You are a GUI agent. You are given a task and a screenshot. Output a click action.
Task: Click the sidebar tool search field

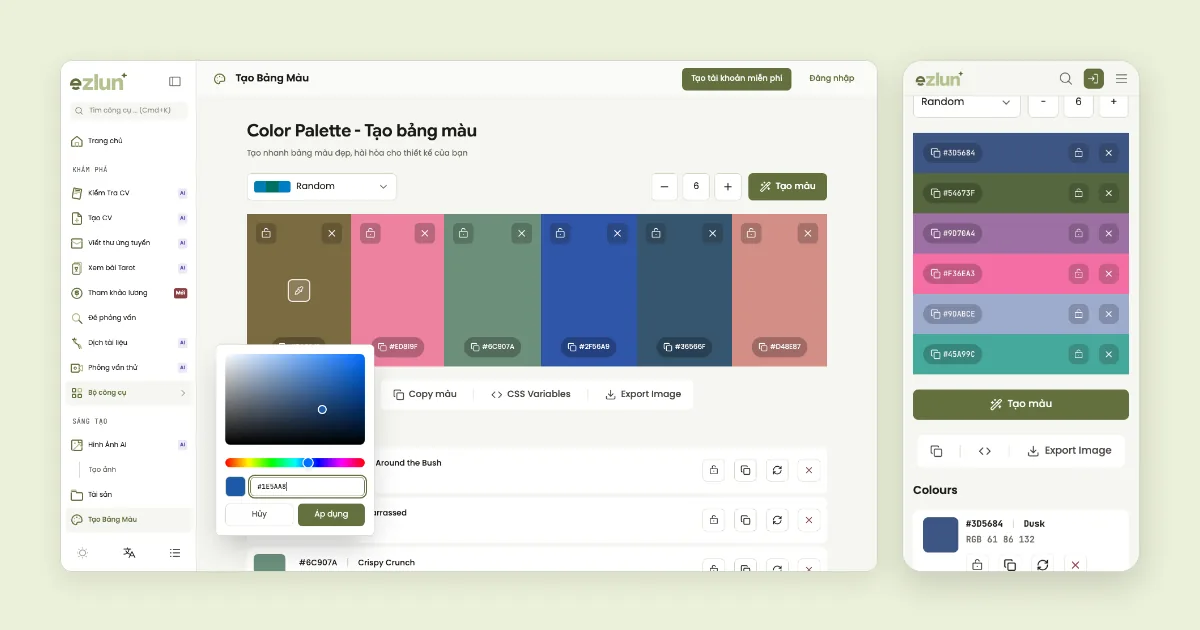(x=127, y=110)
